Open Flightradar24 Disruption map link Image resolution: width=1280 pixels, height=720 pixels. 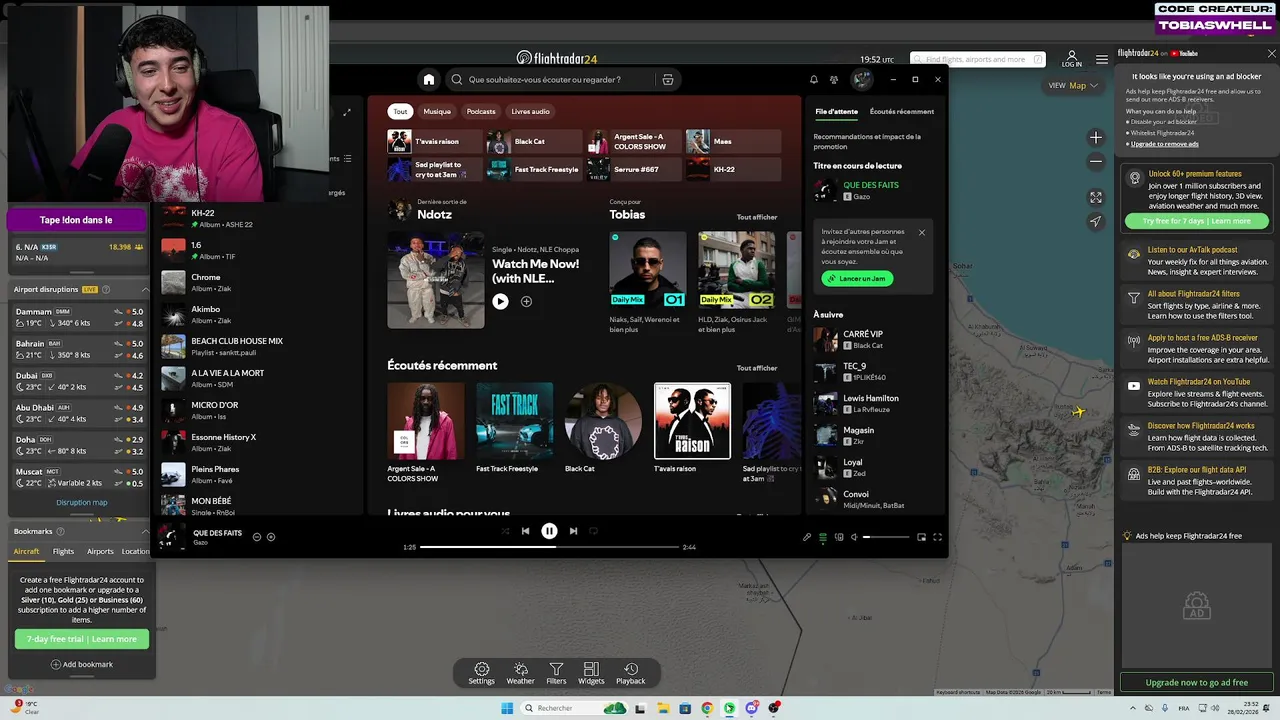tap(82, 503)
